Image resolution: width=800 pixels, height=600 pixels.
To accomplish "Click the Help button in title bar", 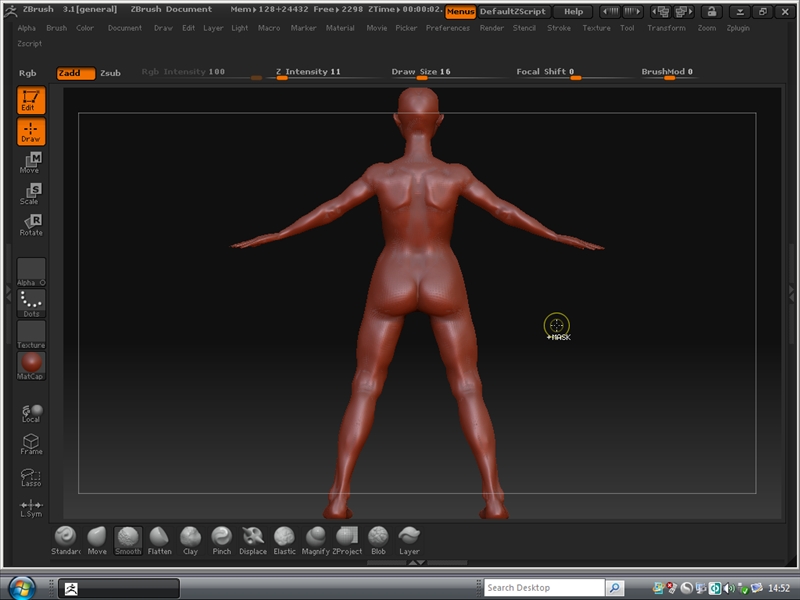I will coord(573,11).
